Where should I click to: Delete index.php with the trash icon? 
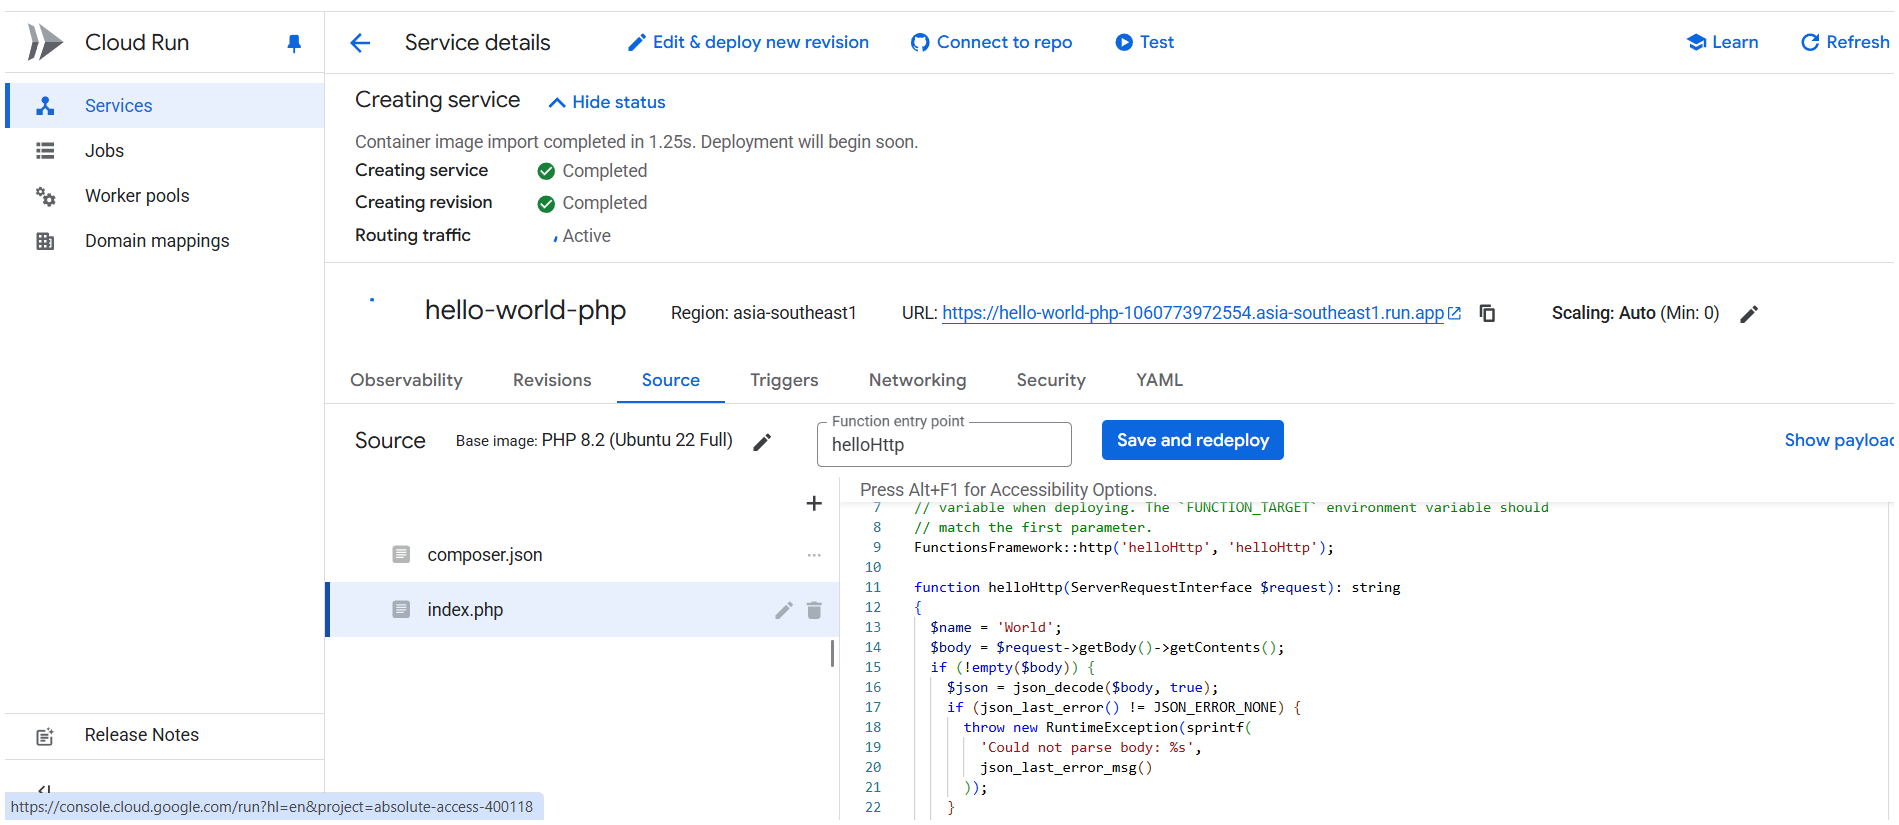point(814,610)
